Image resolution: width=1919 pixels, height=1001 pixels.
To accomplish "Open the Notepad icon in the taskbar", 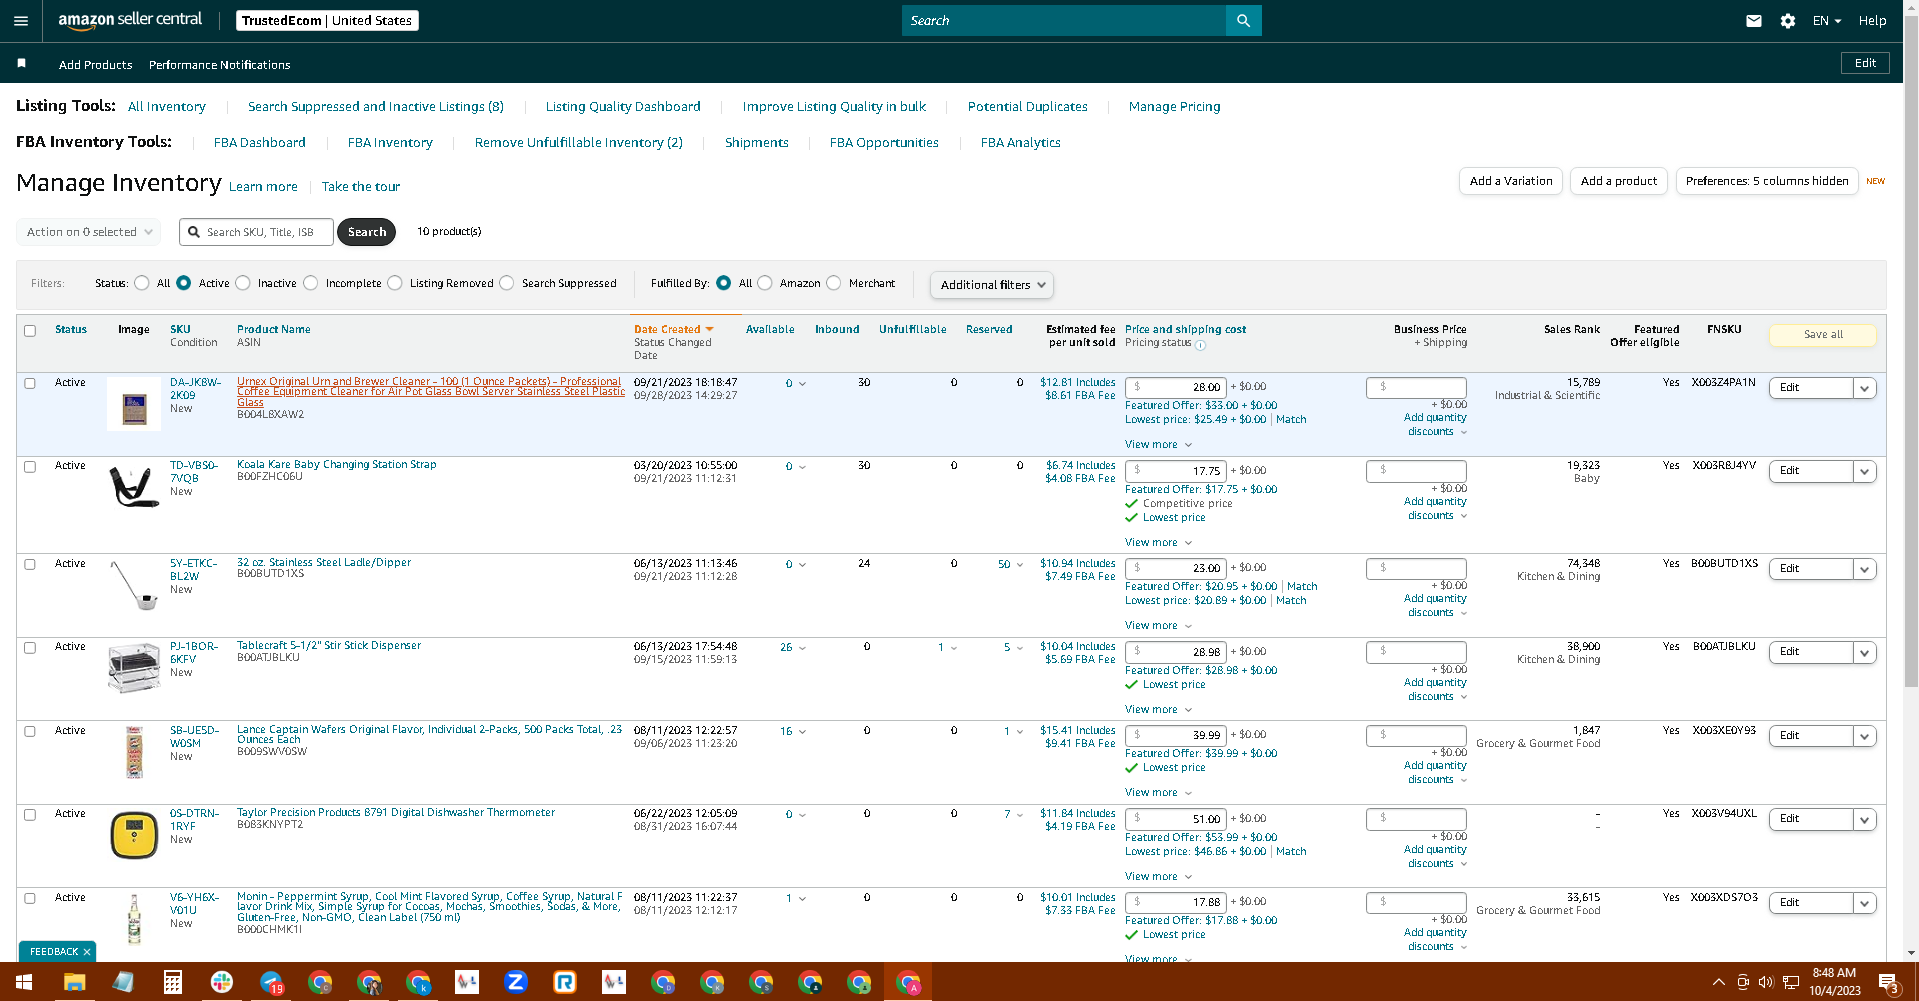I will (123, 982).
